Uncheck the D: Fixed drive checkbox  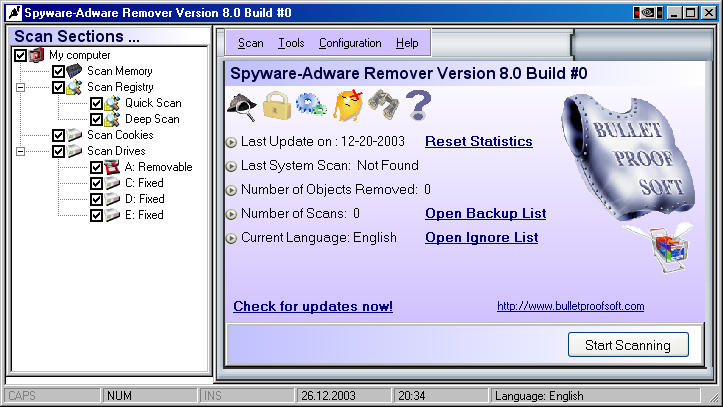(96, 199)
